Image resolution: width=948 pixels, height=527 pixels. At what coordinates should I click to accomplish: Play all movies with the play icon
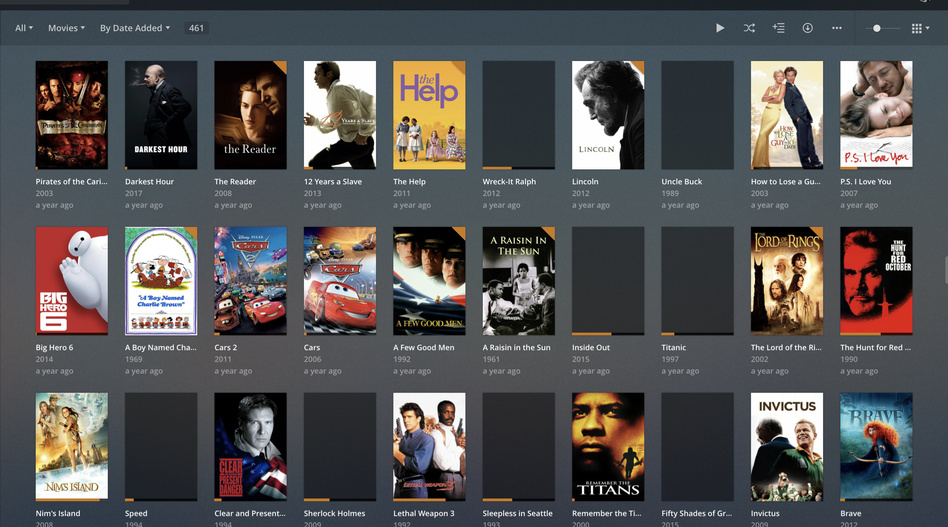click(719, 28)
